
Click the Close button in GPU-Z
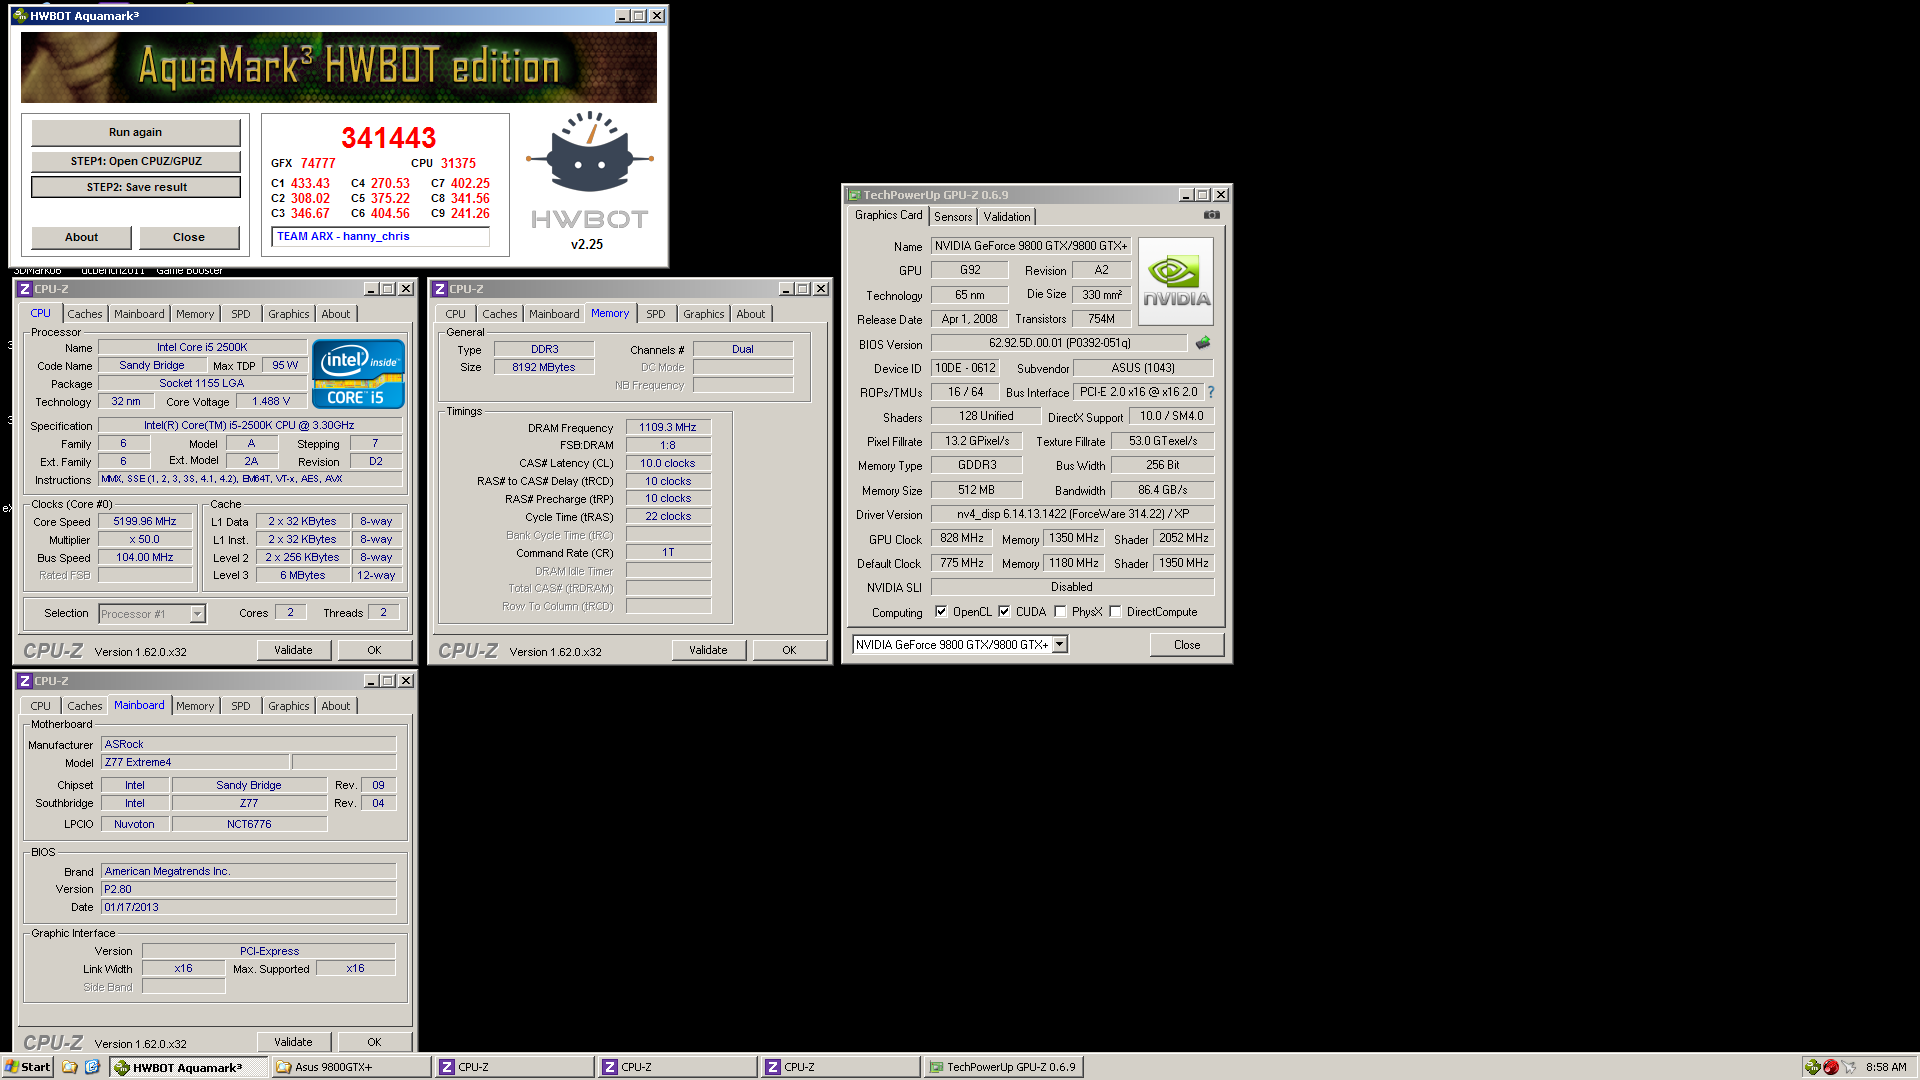point(1187,645)
